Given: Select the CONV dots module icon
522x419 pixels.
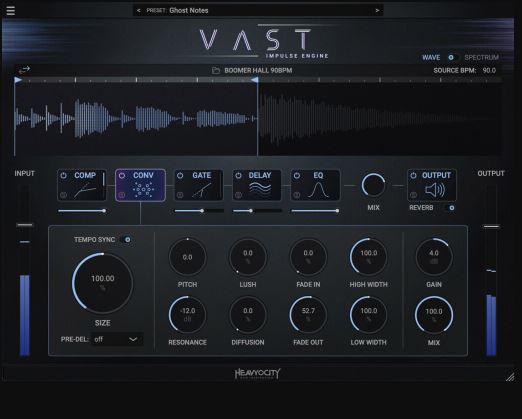Looking at the screenshot, I should [143, 190].
